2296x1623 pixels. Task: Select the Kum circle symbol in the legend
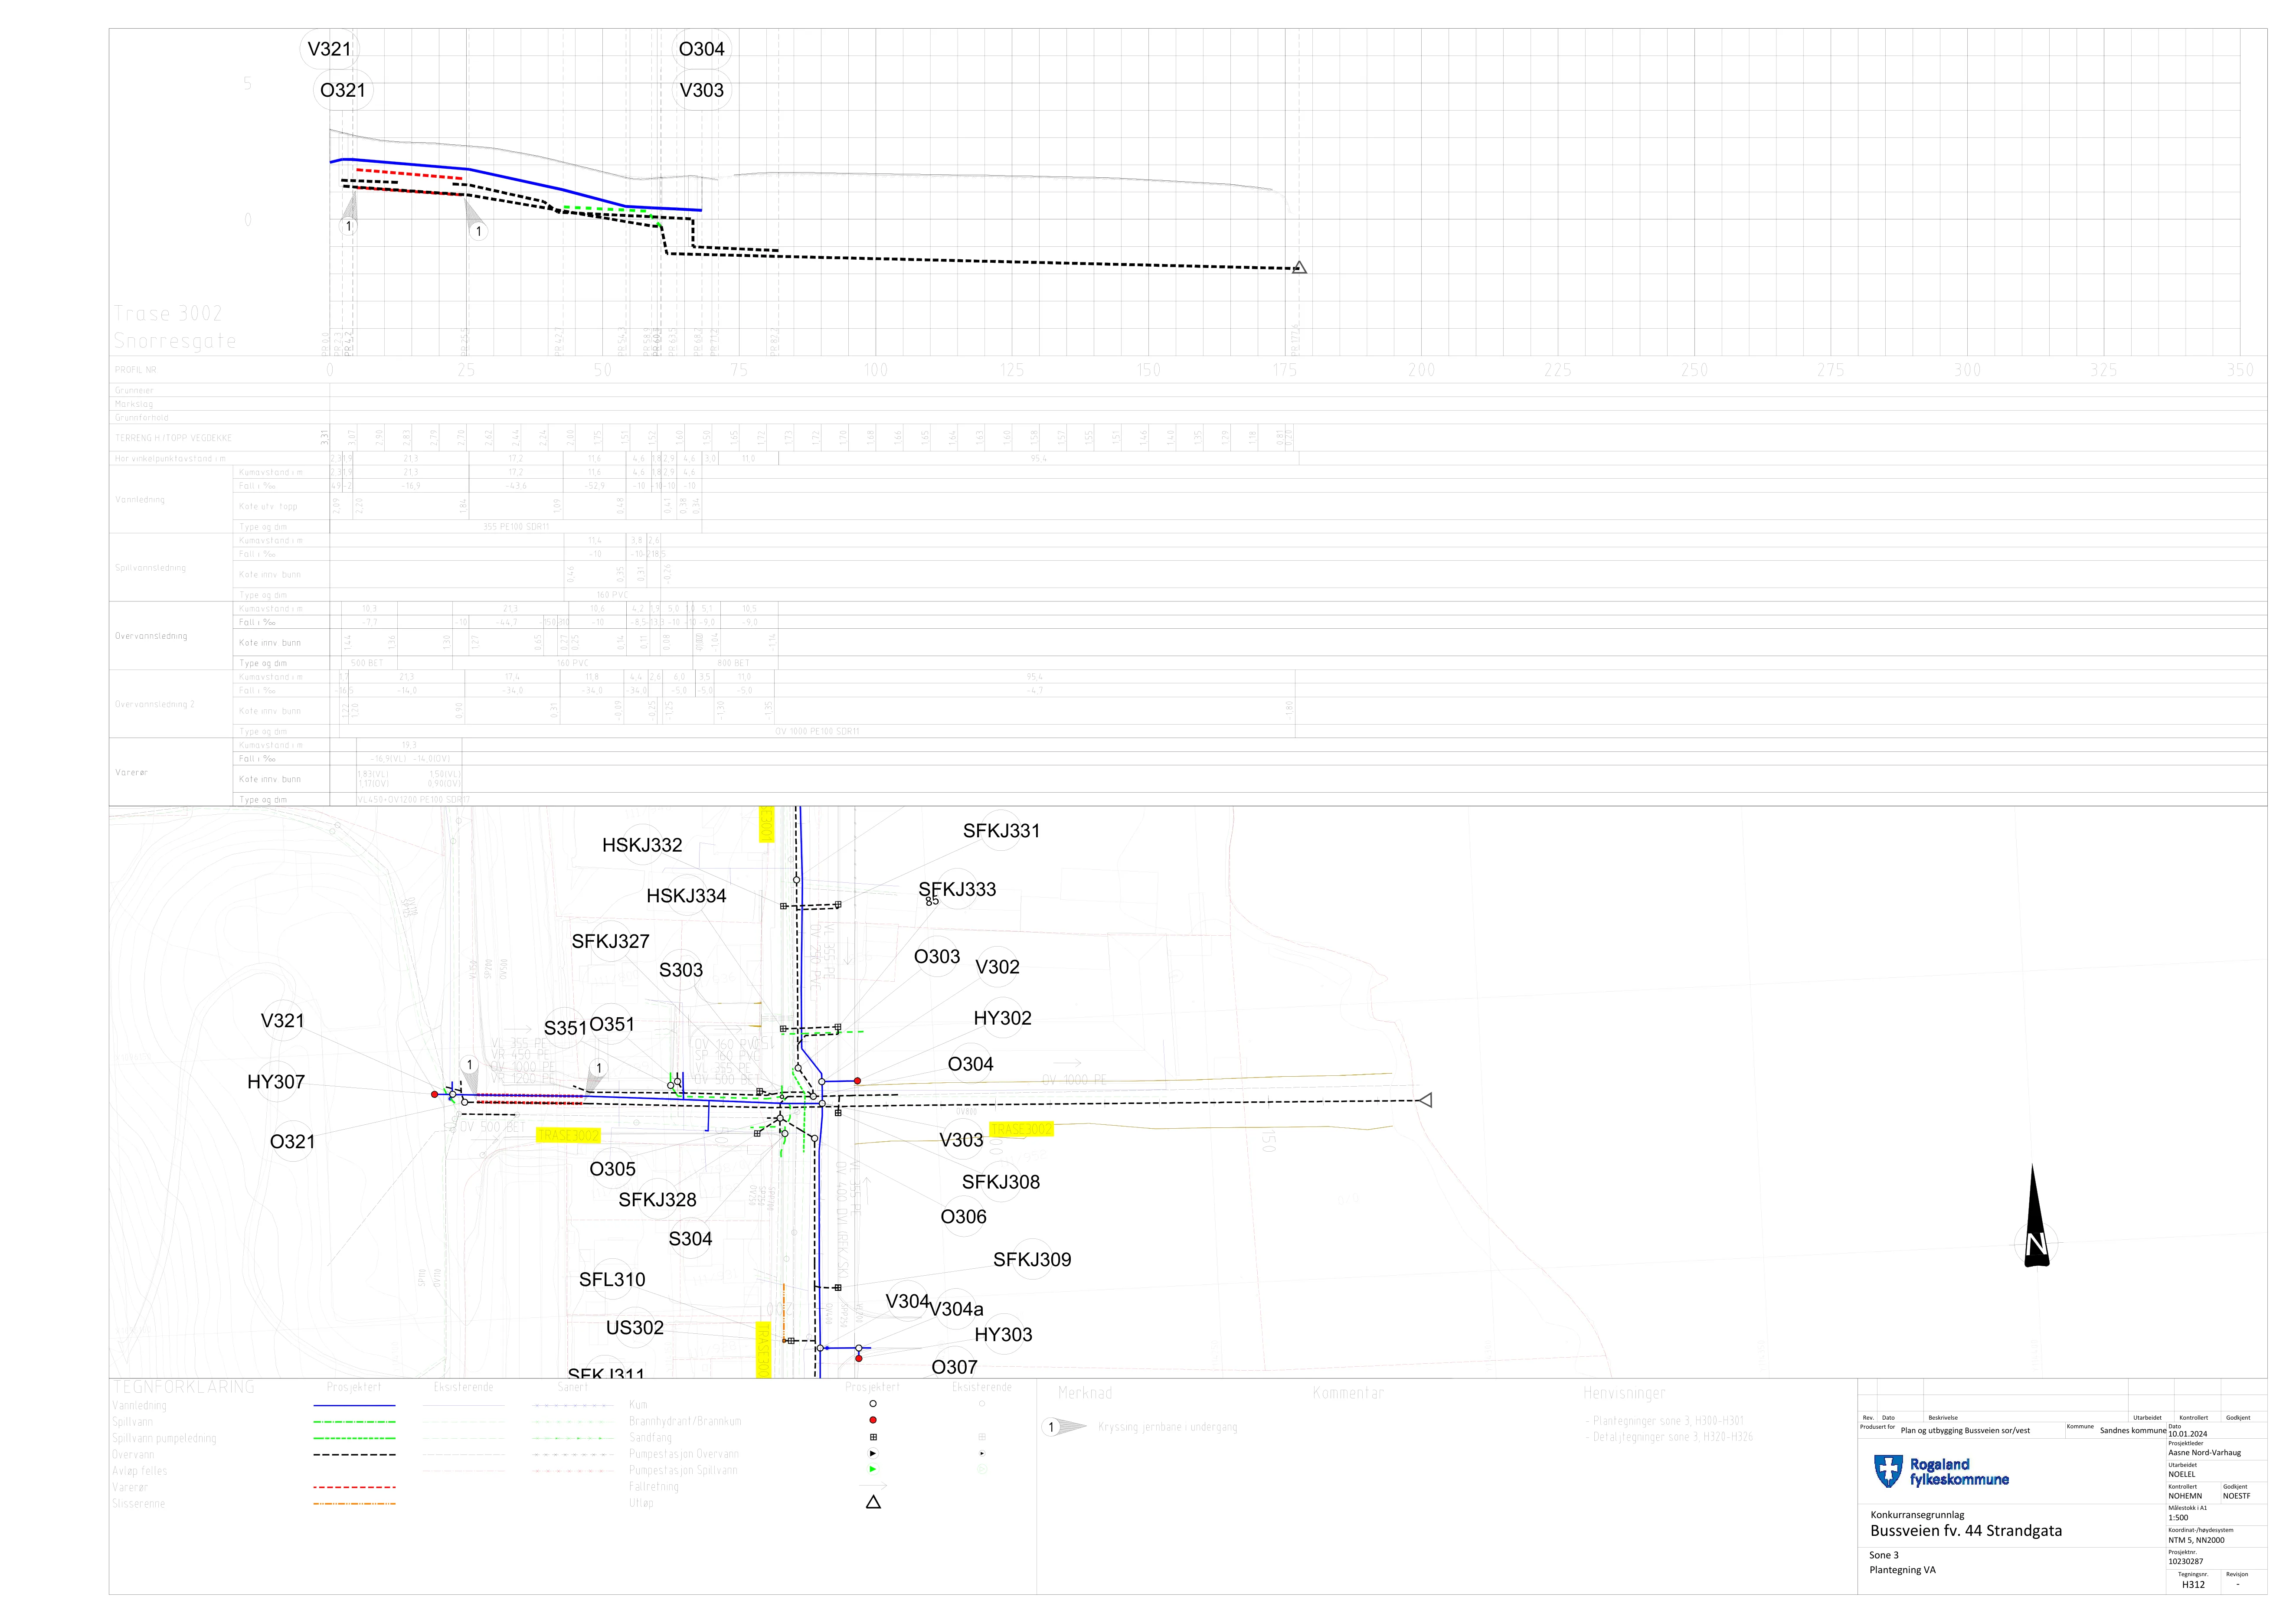(873, 1404)
